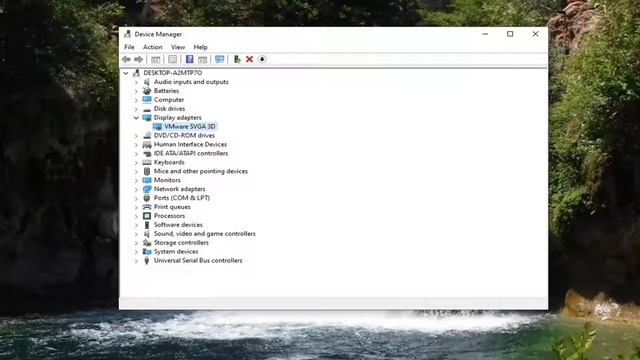Screen dimensions: 640x360
Task: Click the Forward arrow in the toolbar
Action: [x=138, y=60]
